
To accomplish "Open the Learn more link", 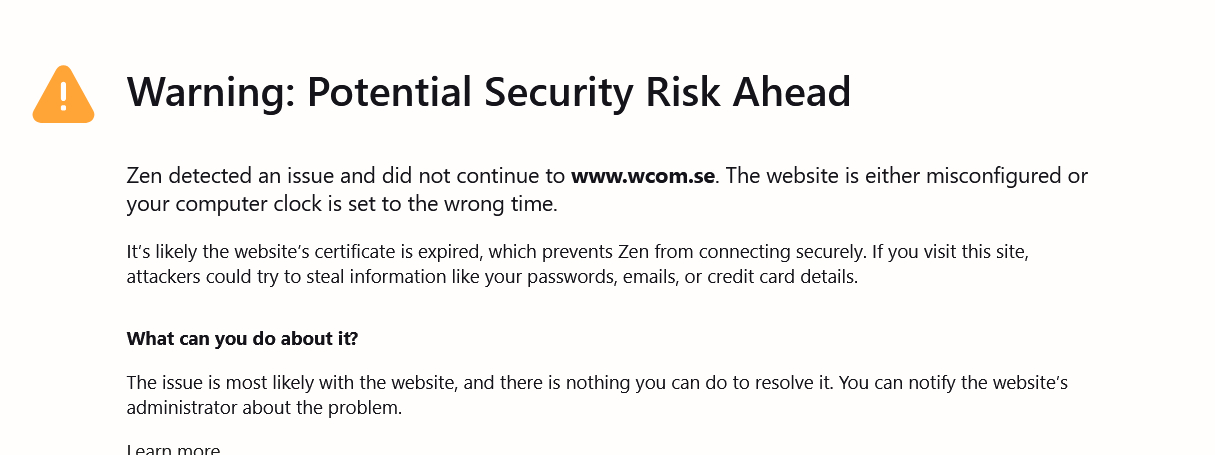I will coord(173,450).
